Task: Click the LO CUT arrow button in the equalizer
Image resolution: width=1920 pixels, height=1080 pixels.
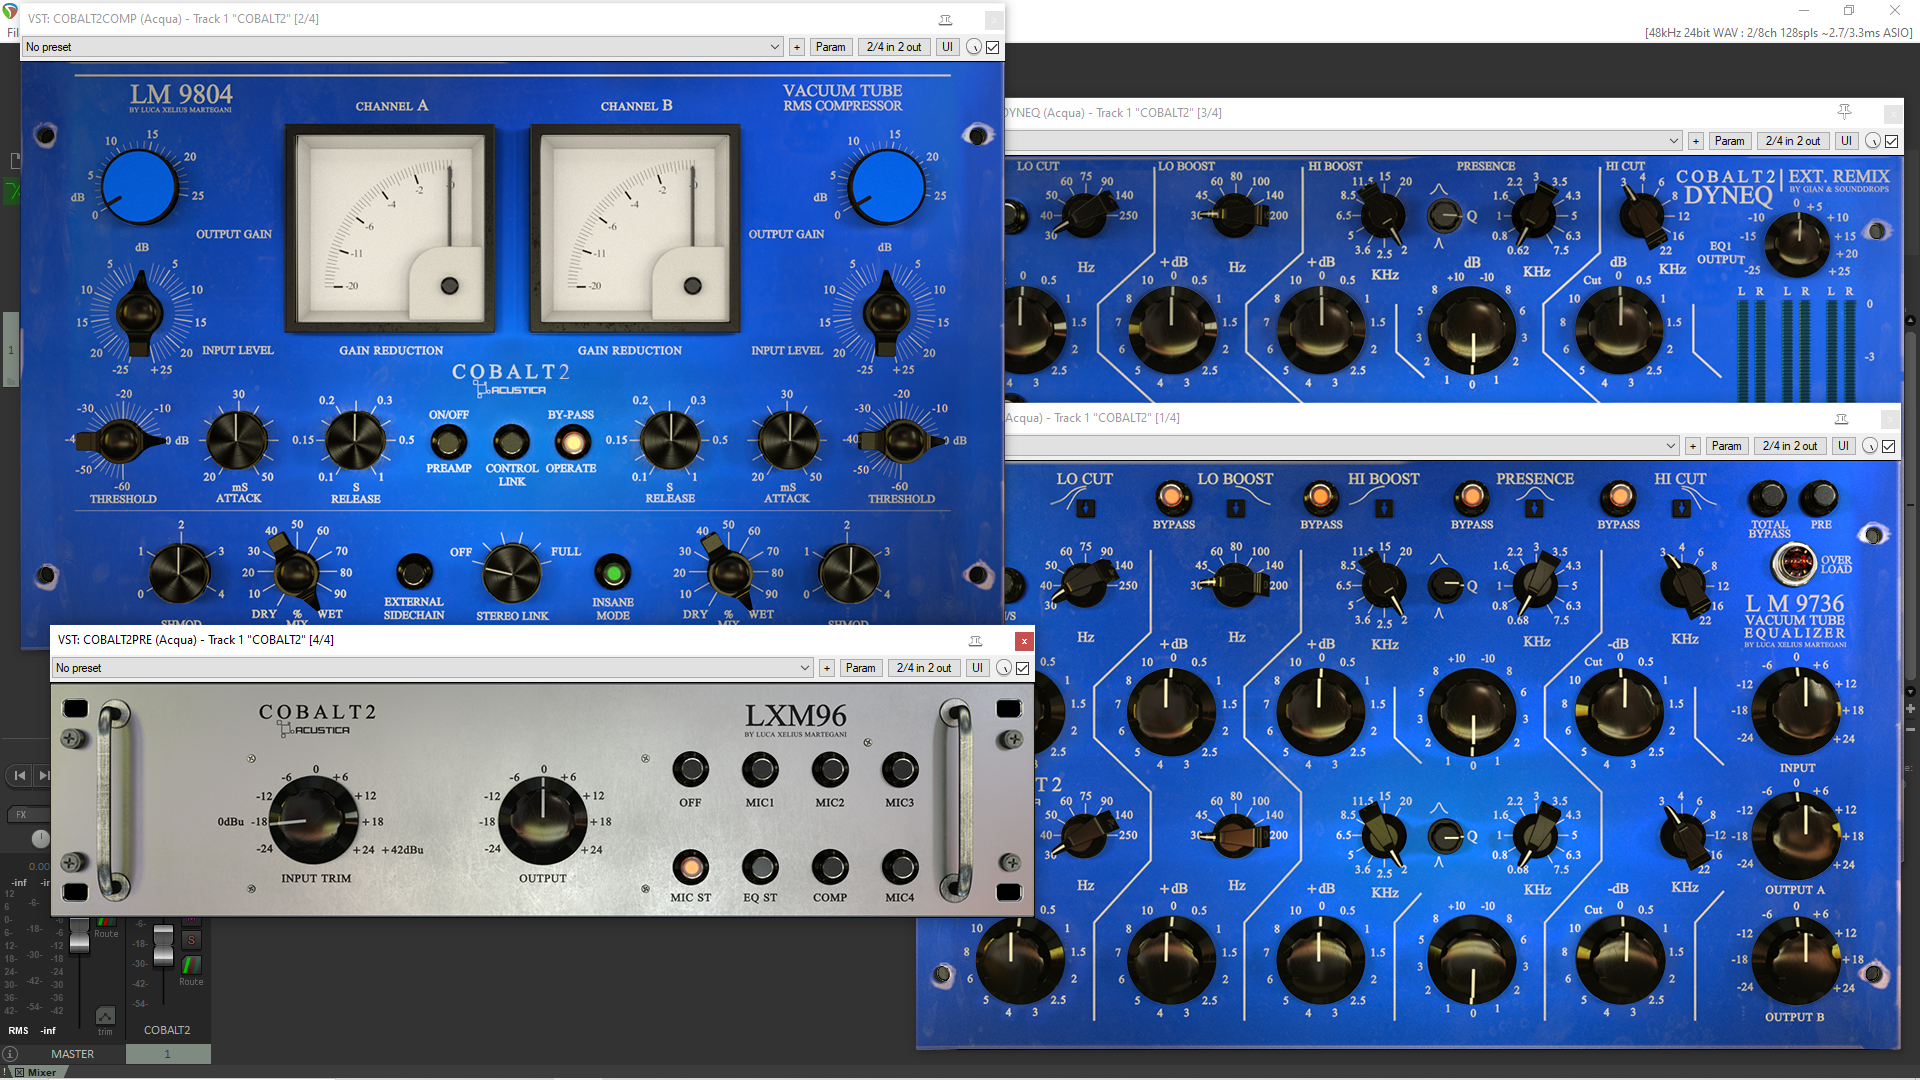Action: tap(1086, 509)
